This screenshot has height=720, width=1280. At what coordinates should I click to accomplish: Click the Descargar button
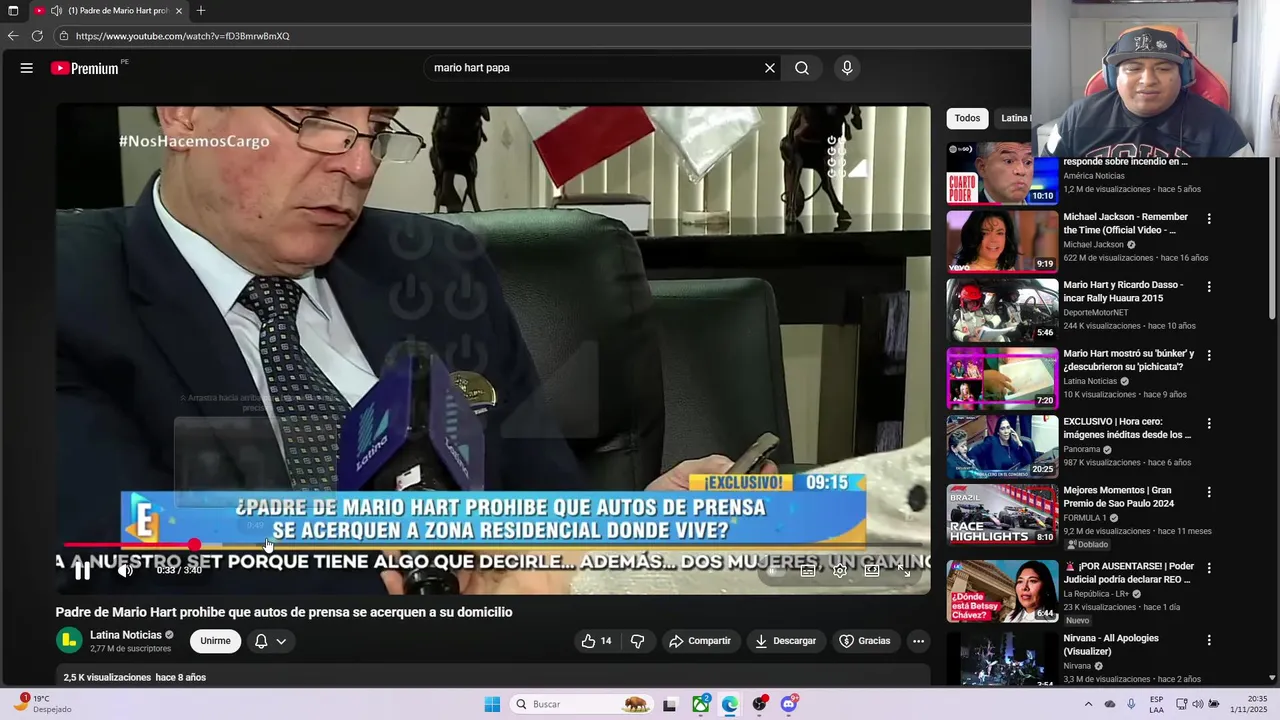click(x=786, y=641)
